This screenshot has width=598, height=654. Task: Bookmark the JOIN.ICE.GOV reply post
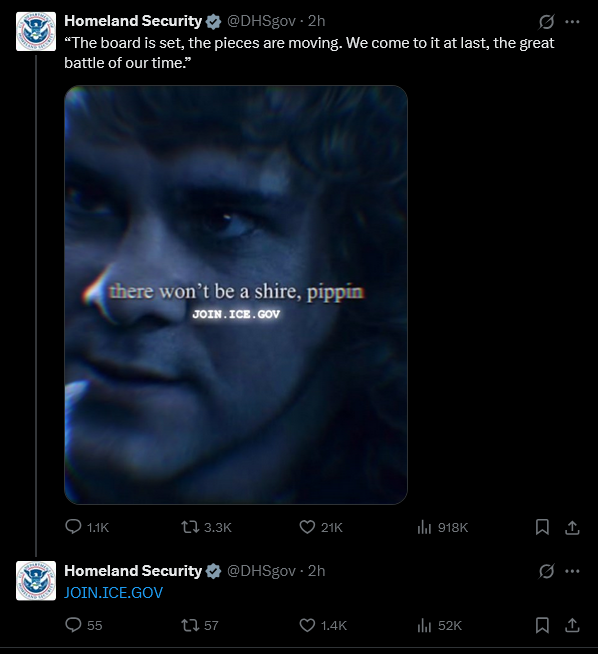542,625
